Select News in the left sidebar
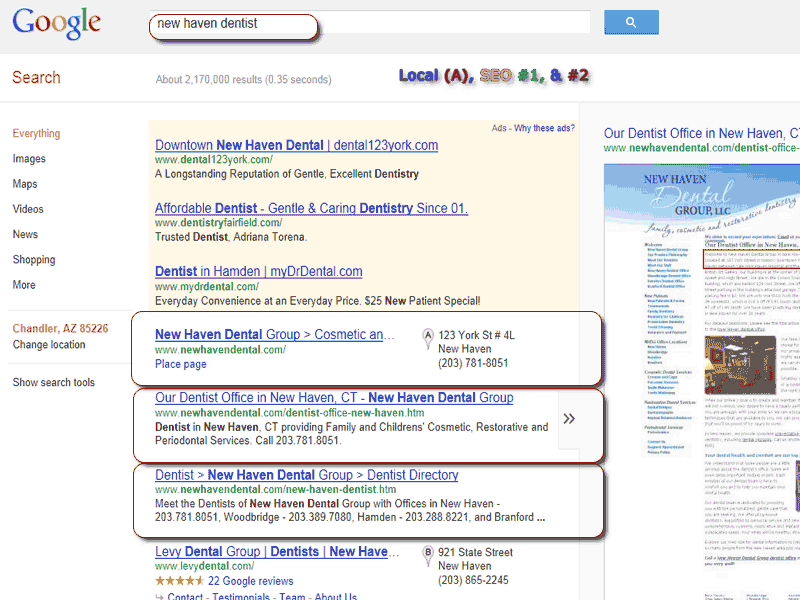Viewport: 800px width, 600px height. tap(25, 234)
